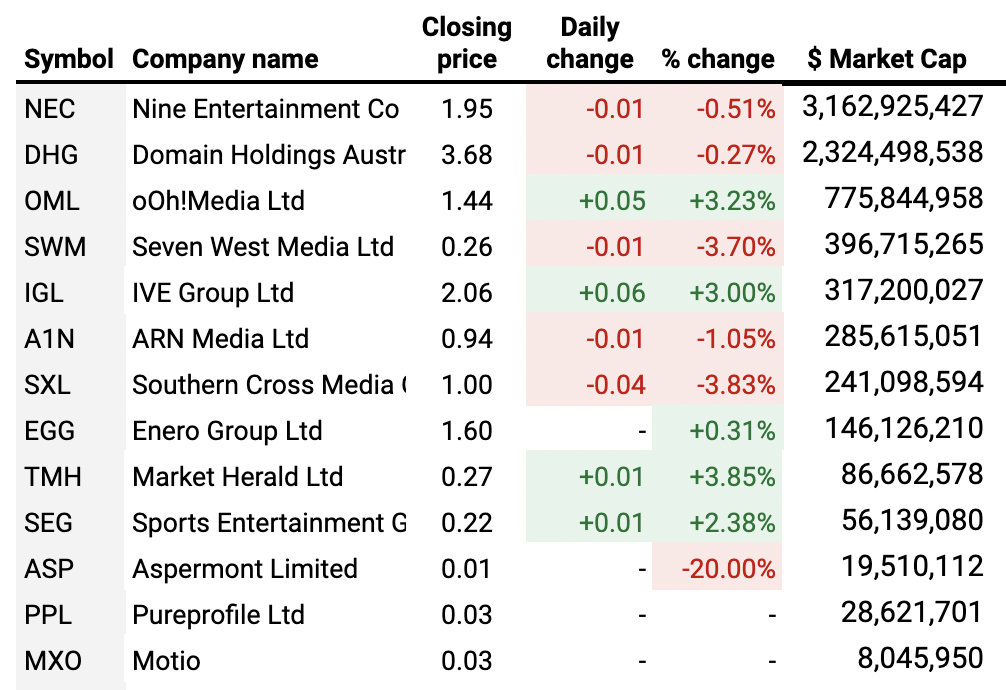1006x690 pixels.
Task: Select the % change column header
Action: point(718,59)
